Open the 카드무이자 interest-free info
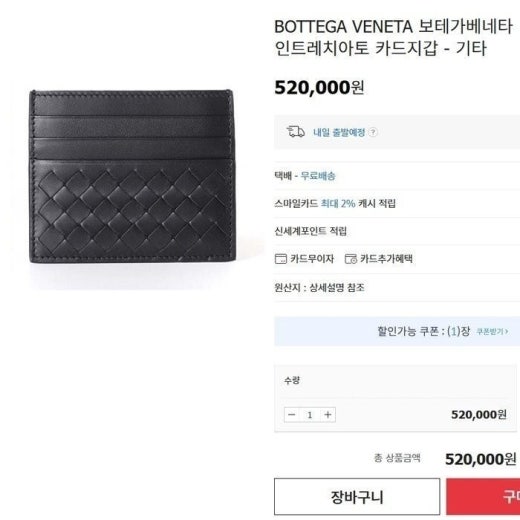The height and width of the screenshot is (520, 520). pos(312,259)
